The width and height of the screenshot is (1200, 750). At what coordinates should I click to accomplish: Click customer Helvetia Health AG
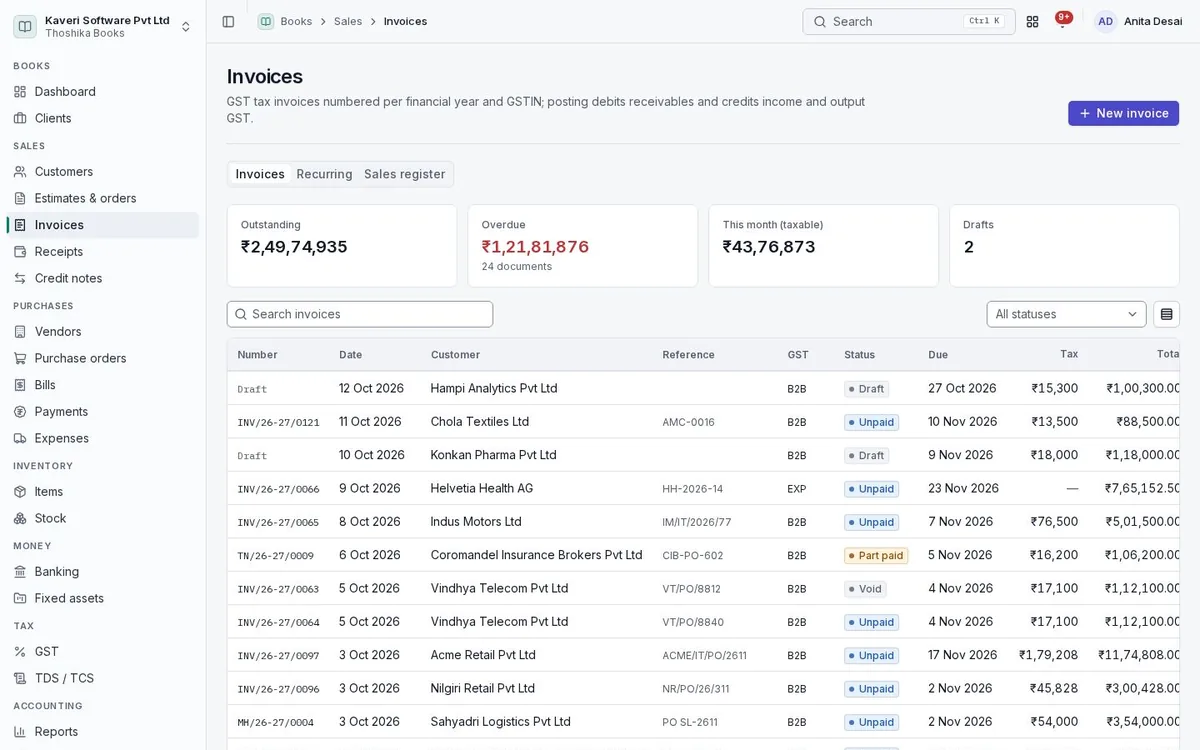(482, 488)
